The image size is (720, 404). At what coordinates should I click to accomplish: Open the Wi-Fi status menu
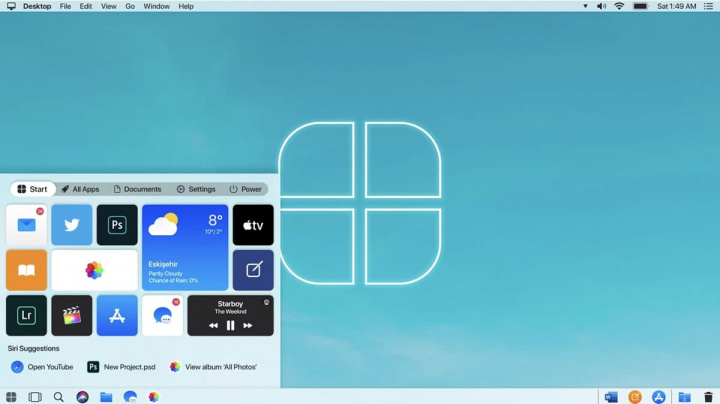click(x=619, y=6)
